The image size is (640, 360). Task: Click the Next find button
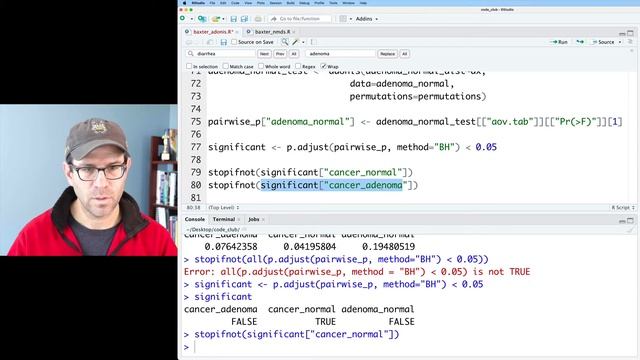264,54
